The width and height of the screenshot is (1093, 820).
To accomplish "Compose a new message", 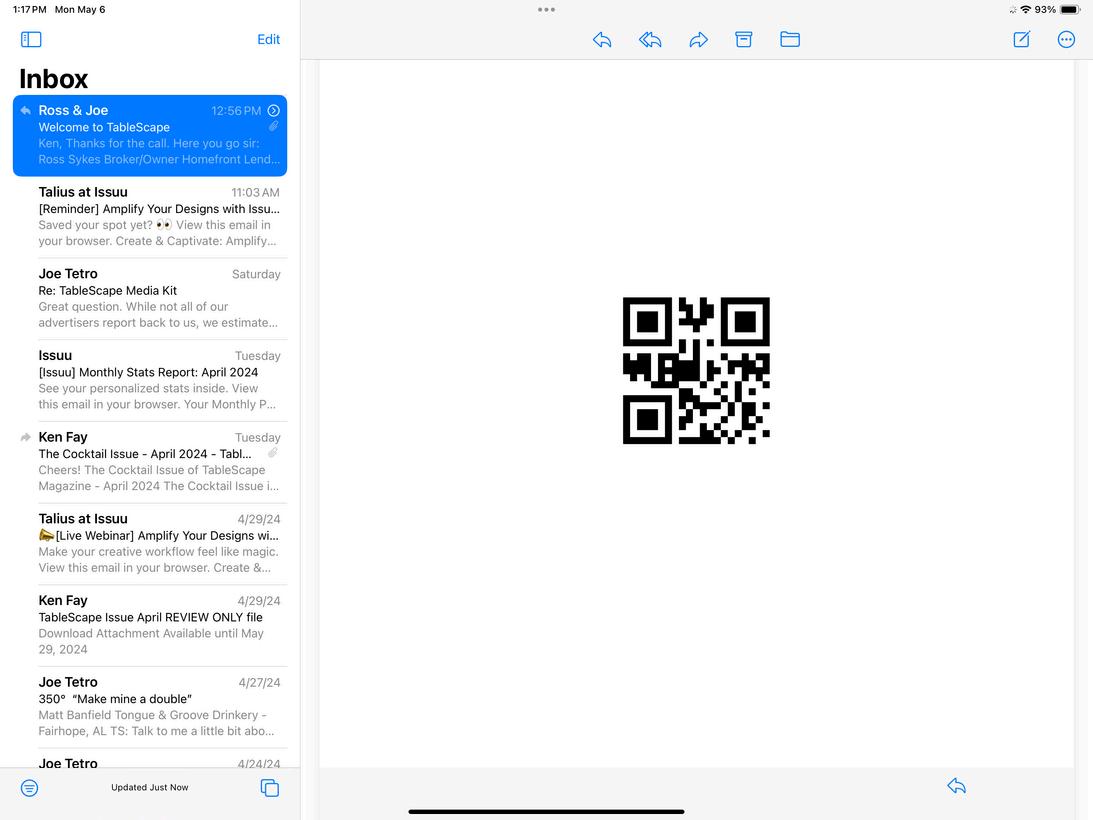I will click(x=1022, y=39).
